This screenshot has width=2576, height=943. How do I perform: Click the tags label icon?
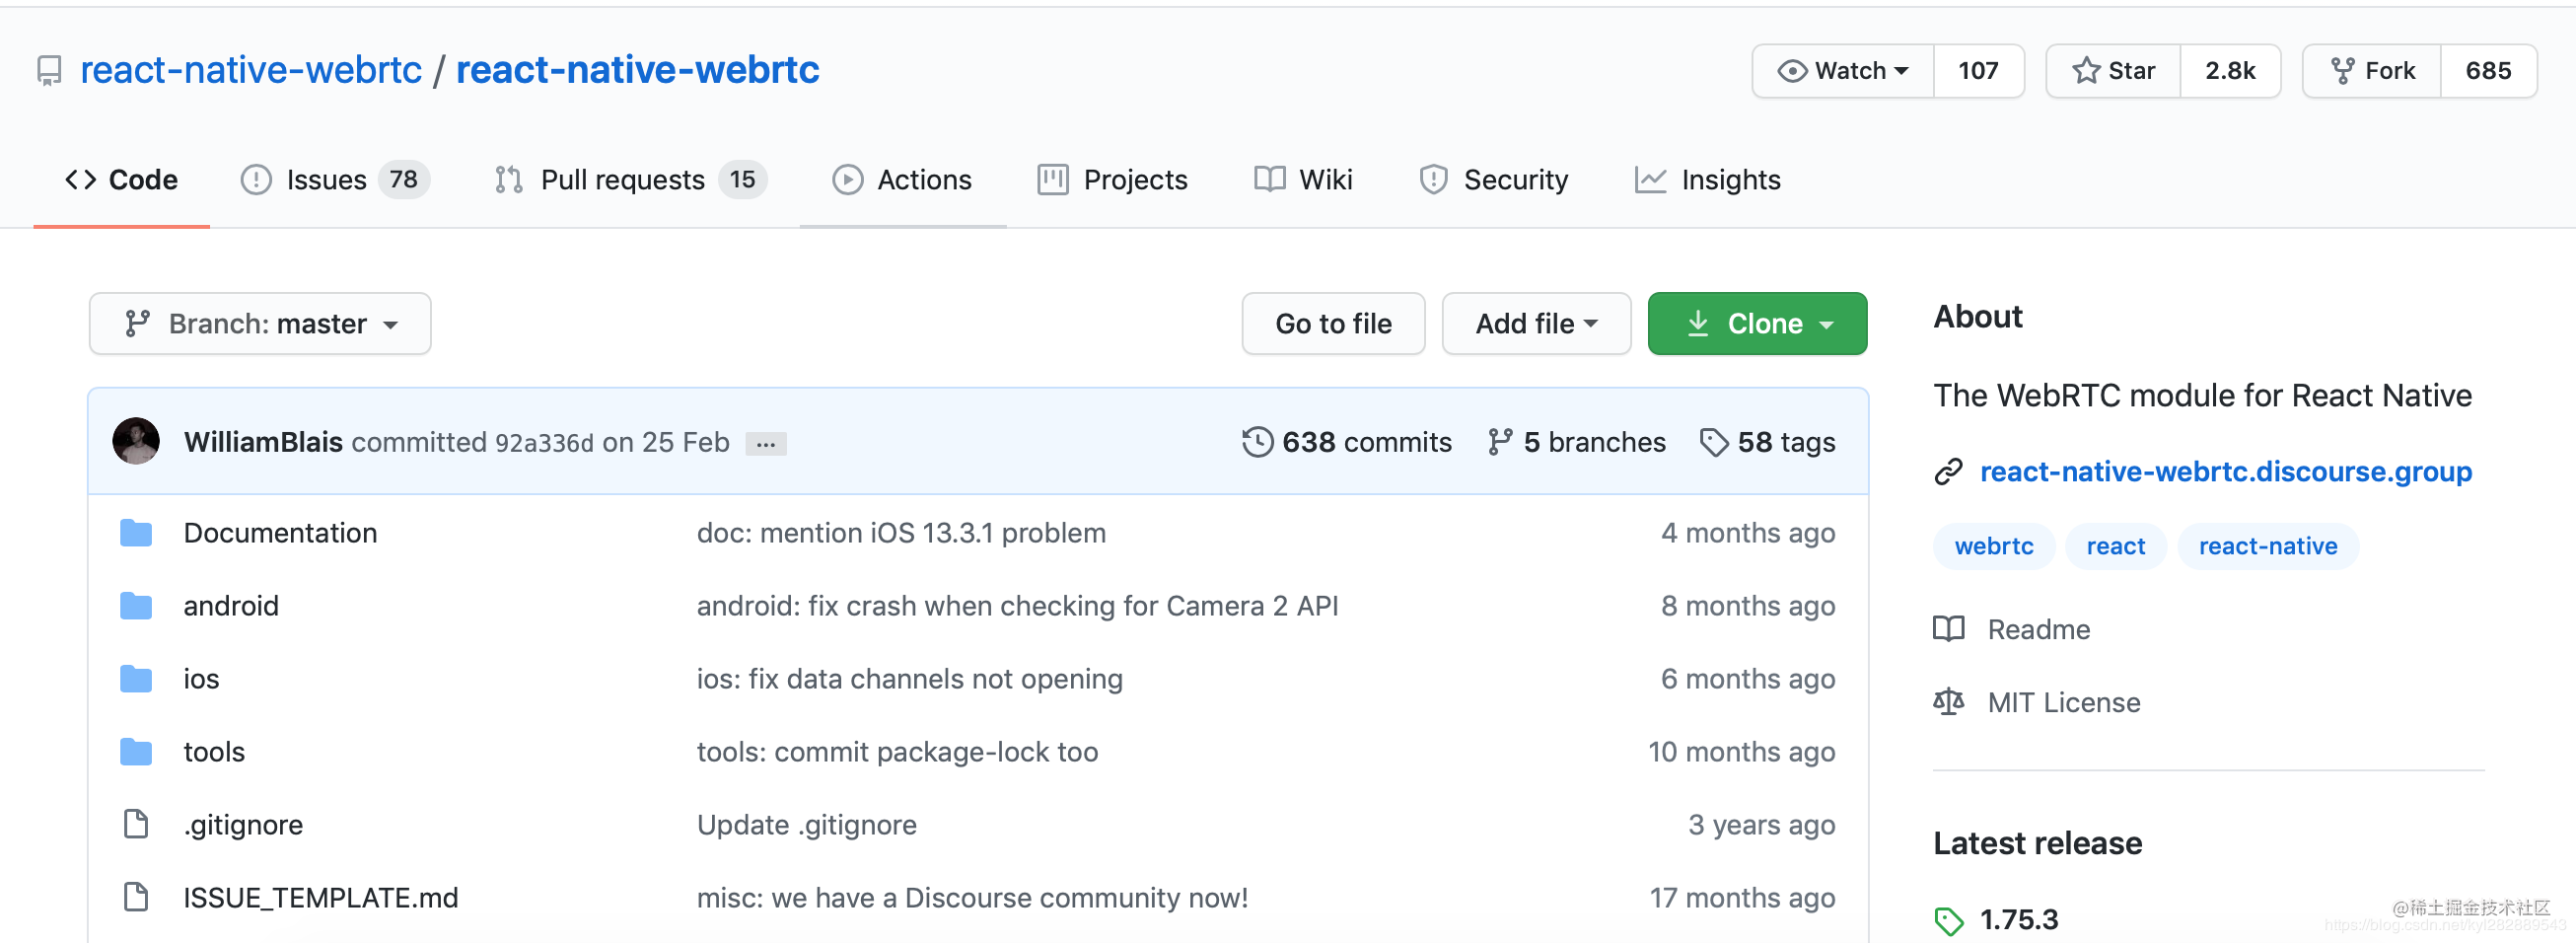tap(1713, 442)
